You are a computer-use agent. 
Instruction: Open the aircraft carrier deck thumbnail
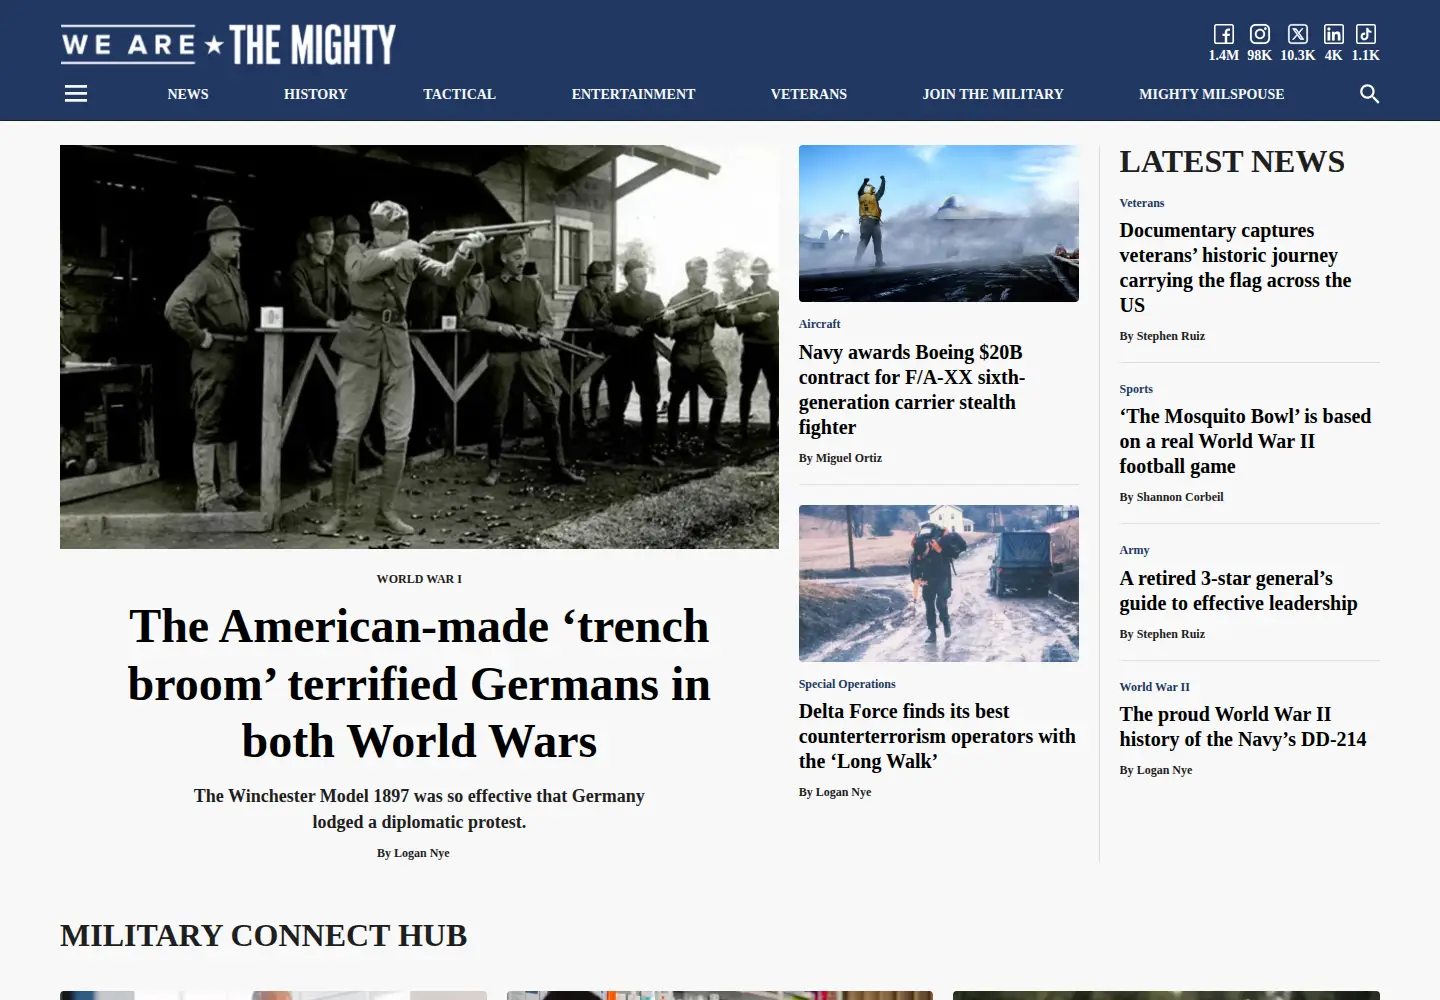[939, 223]
